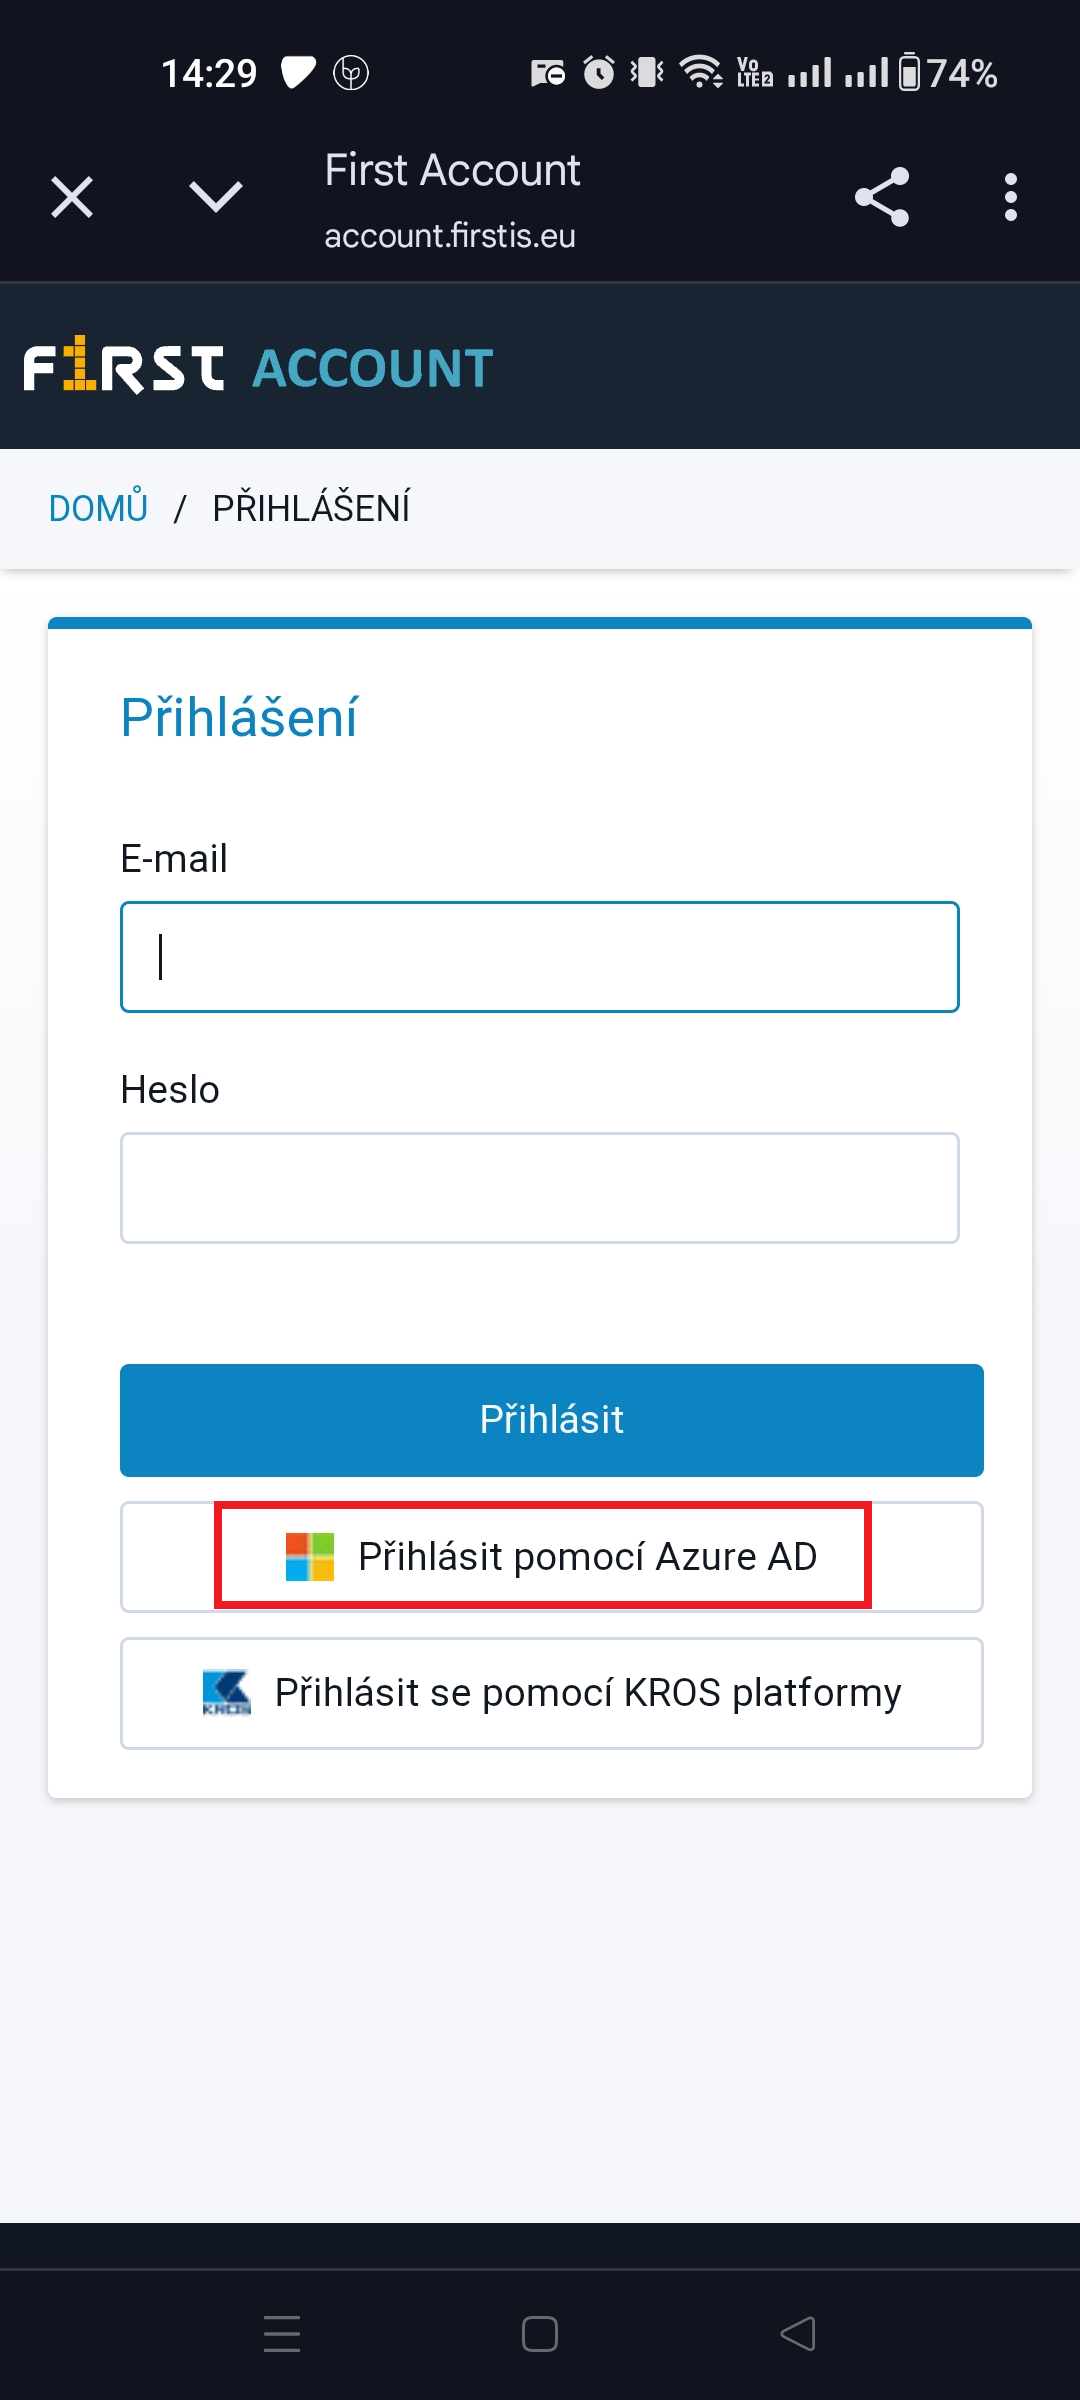Tap the First Account page title
Image resolution: width=1080 pixels, height=2400 pixels.
[452, 170]
